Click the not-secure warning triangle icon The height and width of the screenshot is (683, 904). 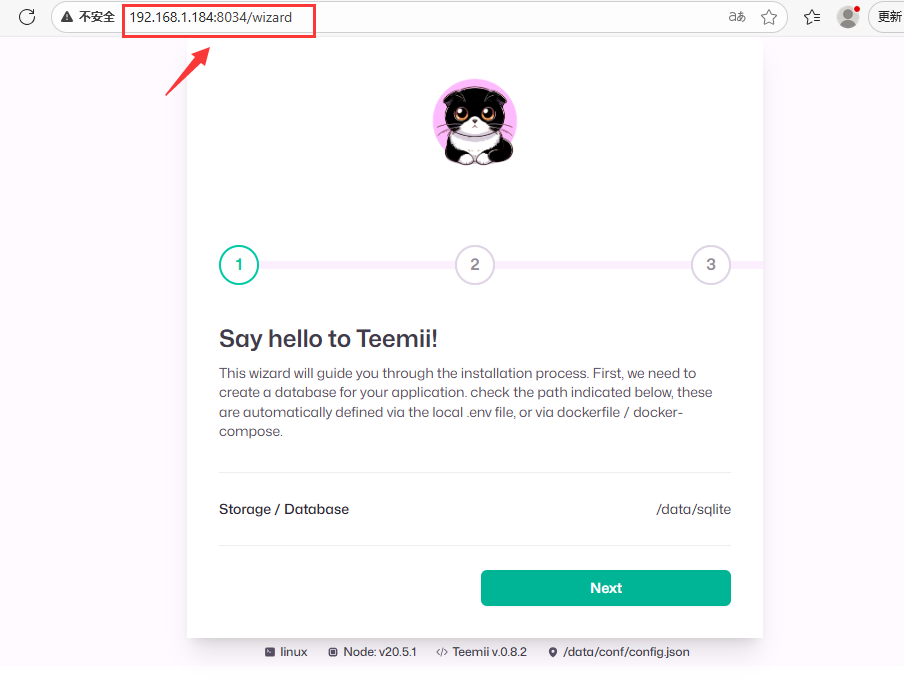tap(67, 17)
